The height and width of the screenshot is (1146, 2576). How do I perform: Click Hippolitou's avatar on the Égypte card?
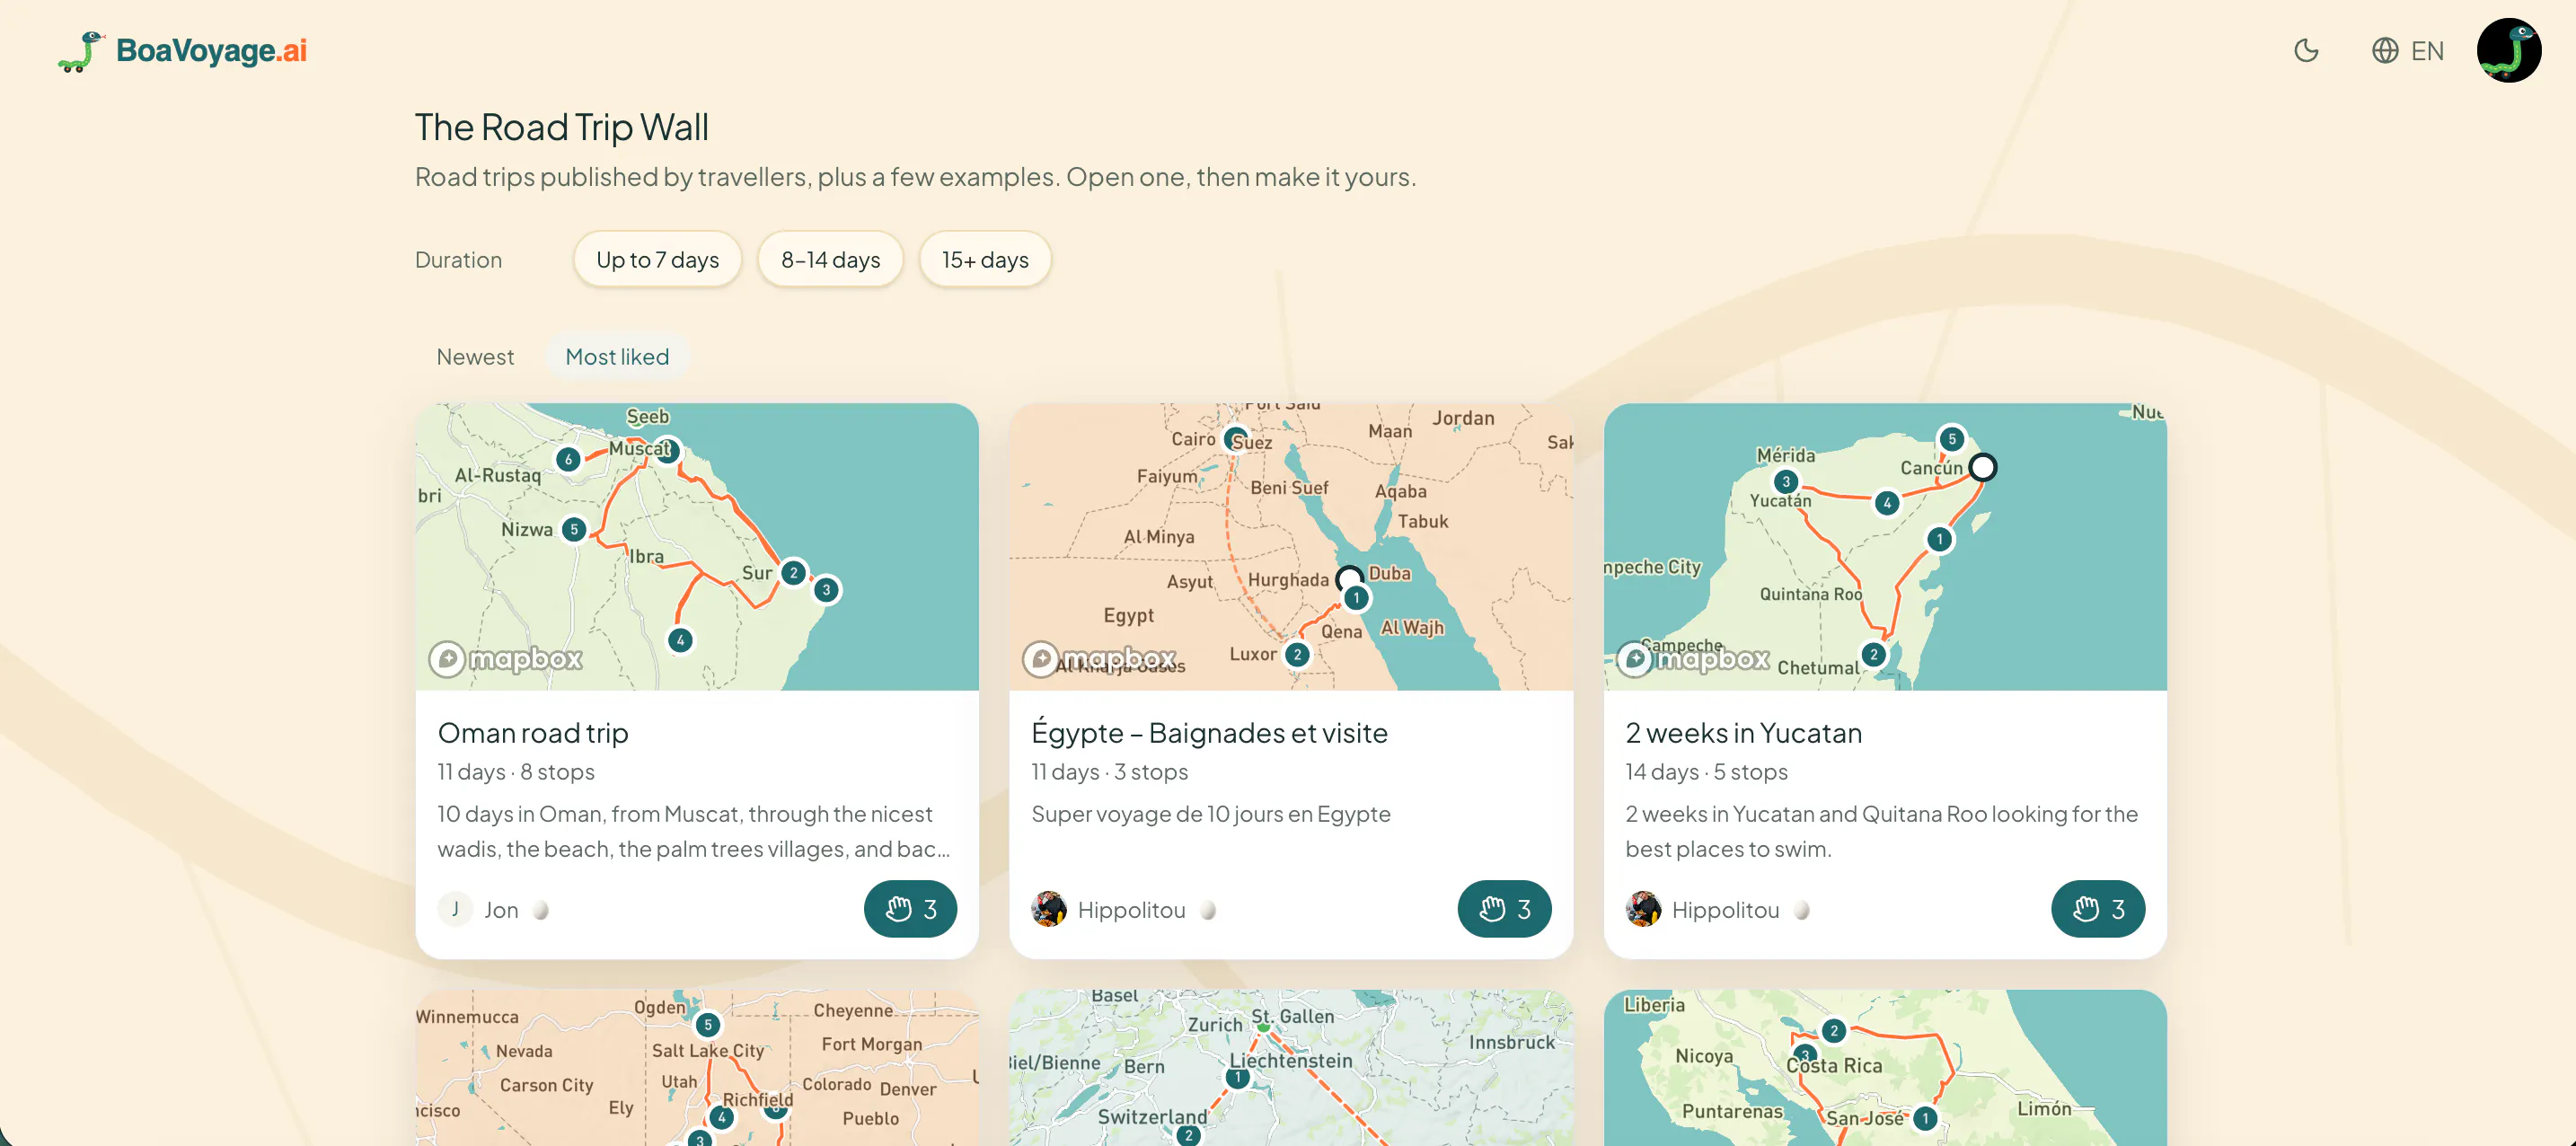pyautogui.click(x=1048, y=909)
